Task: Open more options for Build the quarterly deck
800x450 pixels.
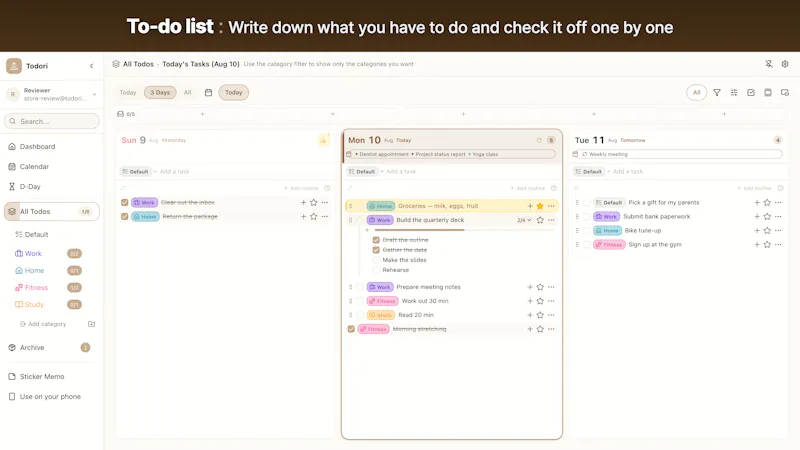Action: click(551, 220)
